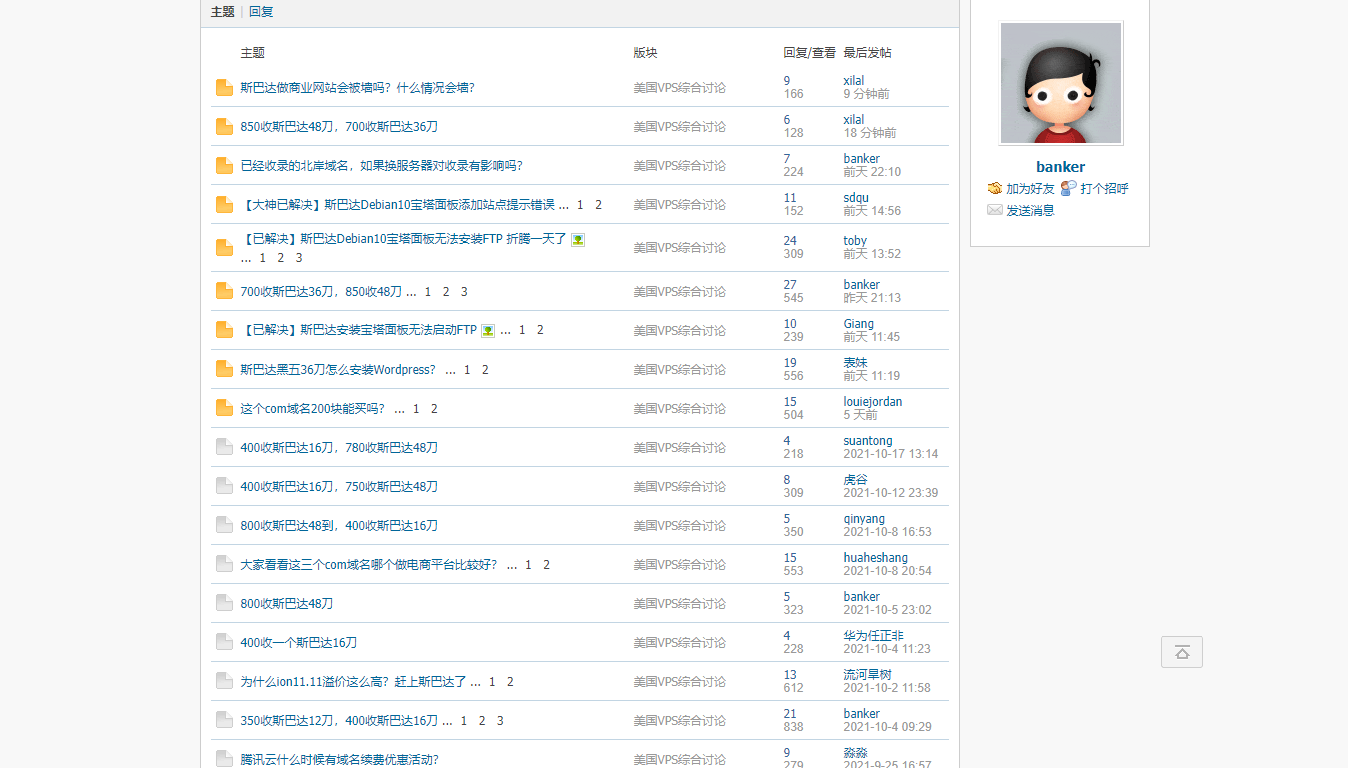Open last poster louiejordan profile
The height and width of the screenshot is (768, 1348).
click(872, 402)
